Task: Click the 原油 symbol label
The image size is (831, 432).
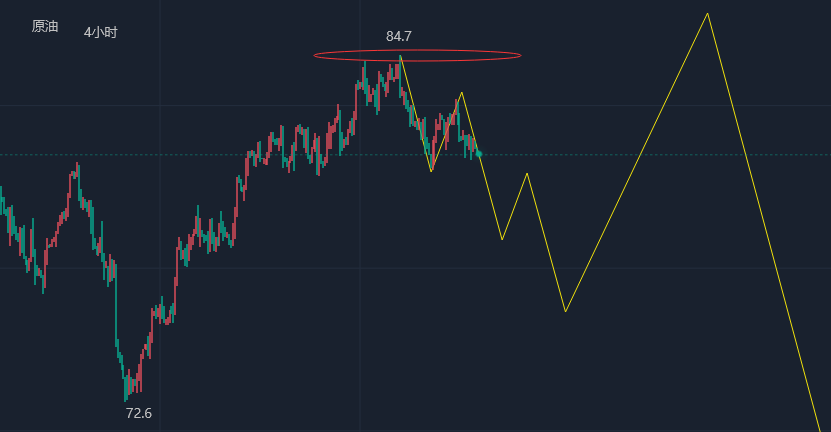Action: [45, 27]
